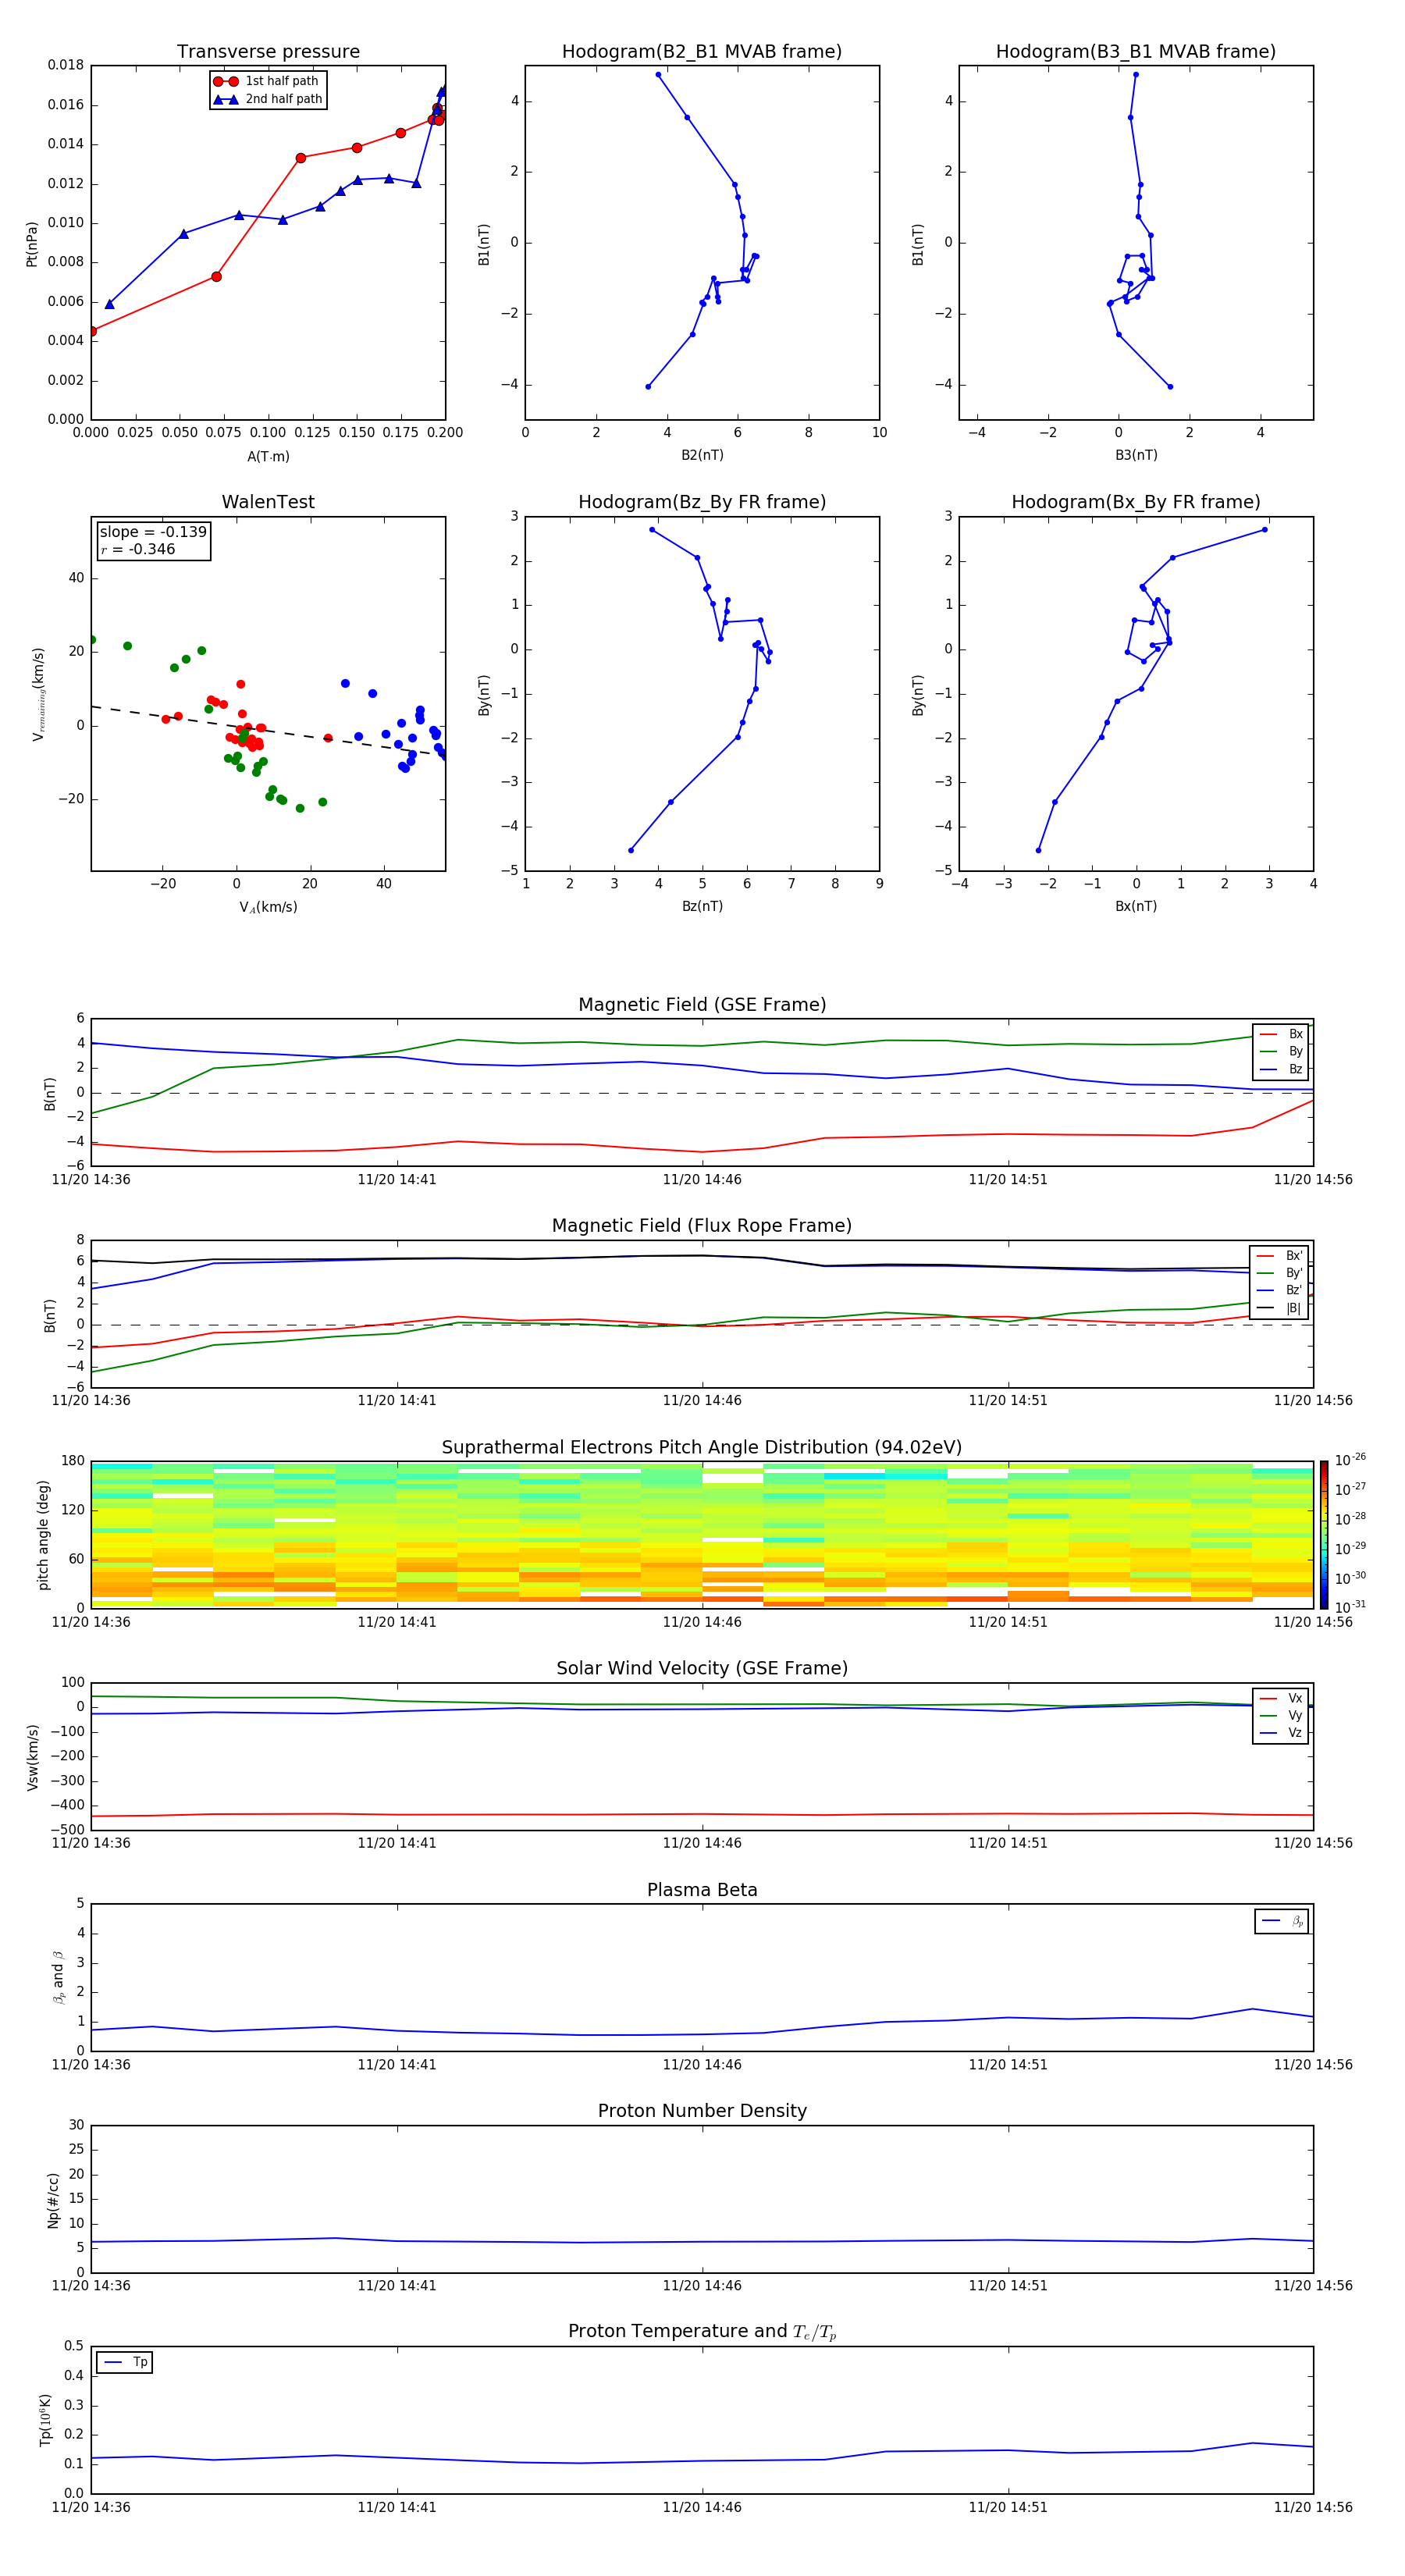
Task: Click the 'Hodogram(Bx_By FR frame)' title
Action: [x=1136, y=502]
